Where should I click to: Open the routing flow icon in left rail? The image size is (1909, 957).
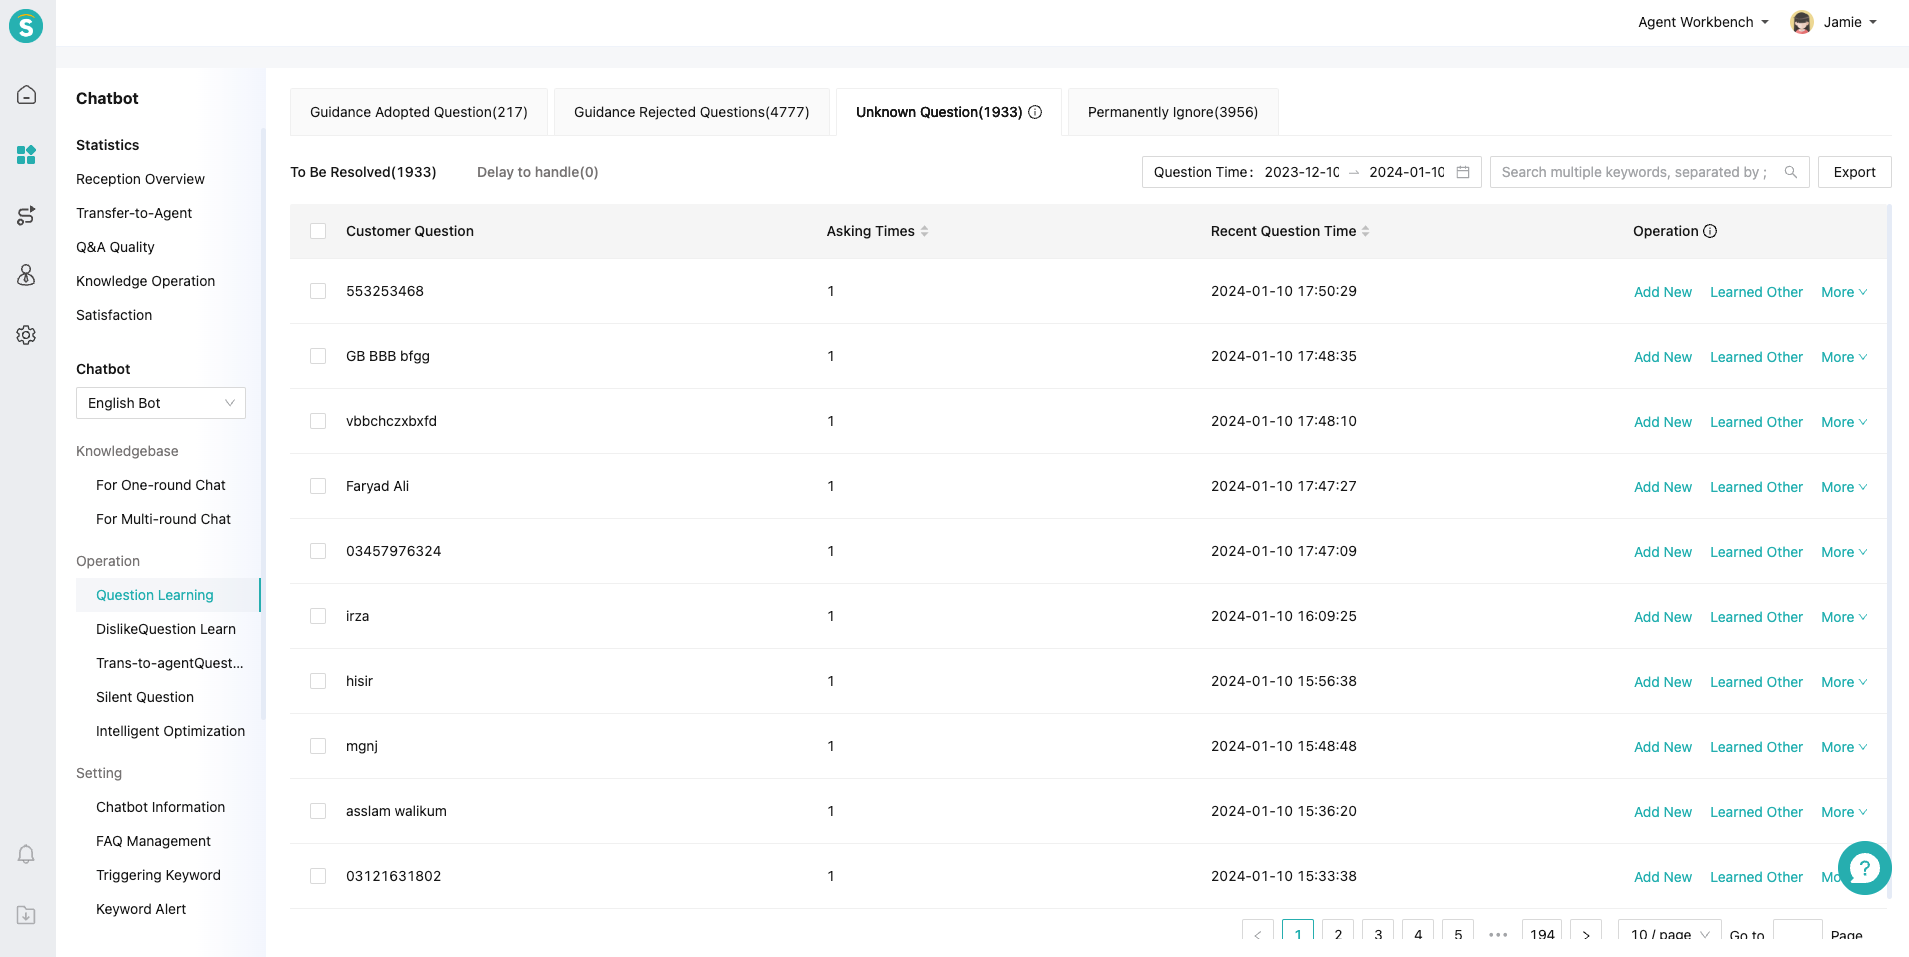(x=27, y=215)
